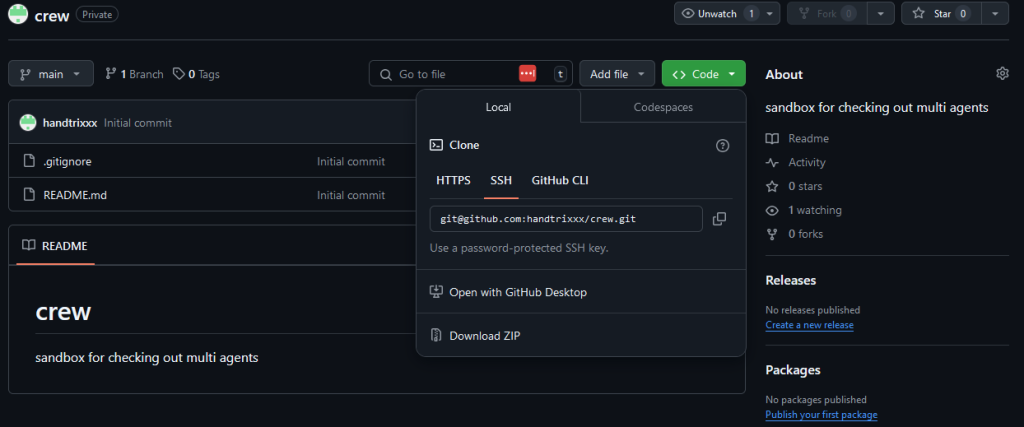
Task: Switch to the Codespaces tab
Action: [662, 107]
